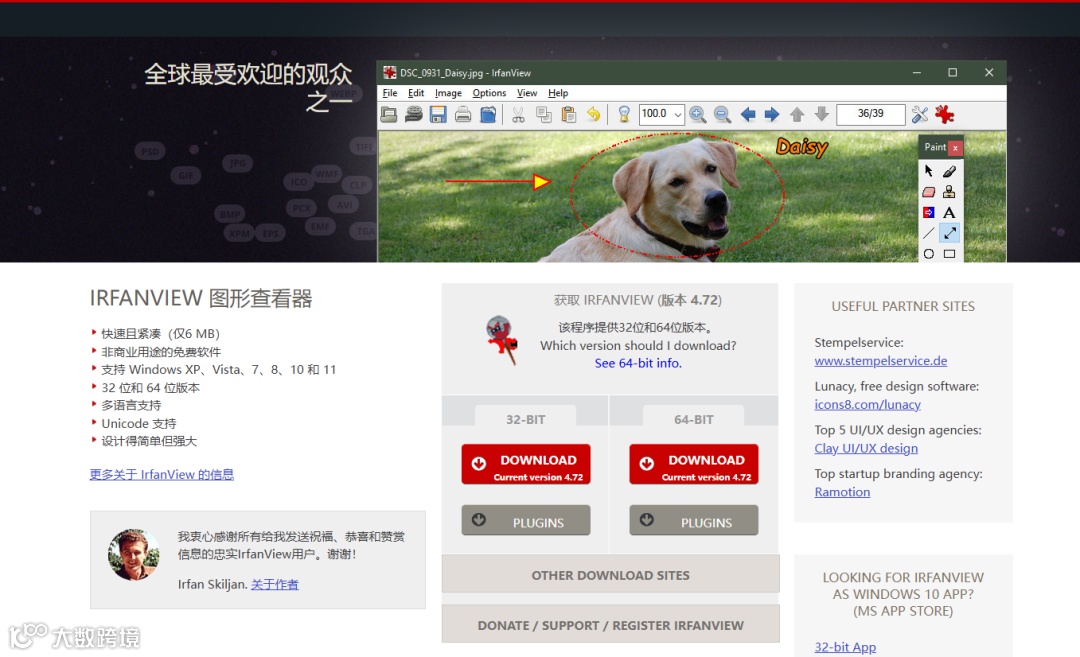Screen dimensions: 1080x657
Task: Click the IrfanView title bar app icon
Action: pos(390,72)
